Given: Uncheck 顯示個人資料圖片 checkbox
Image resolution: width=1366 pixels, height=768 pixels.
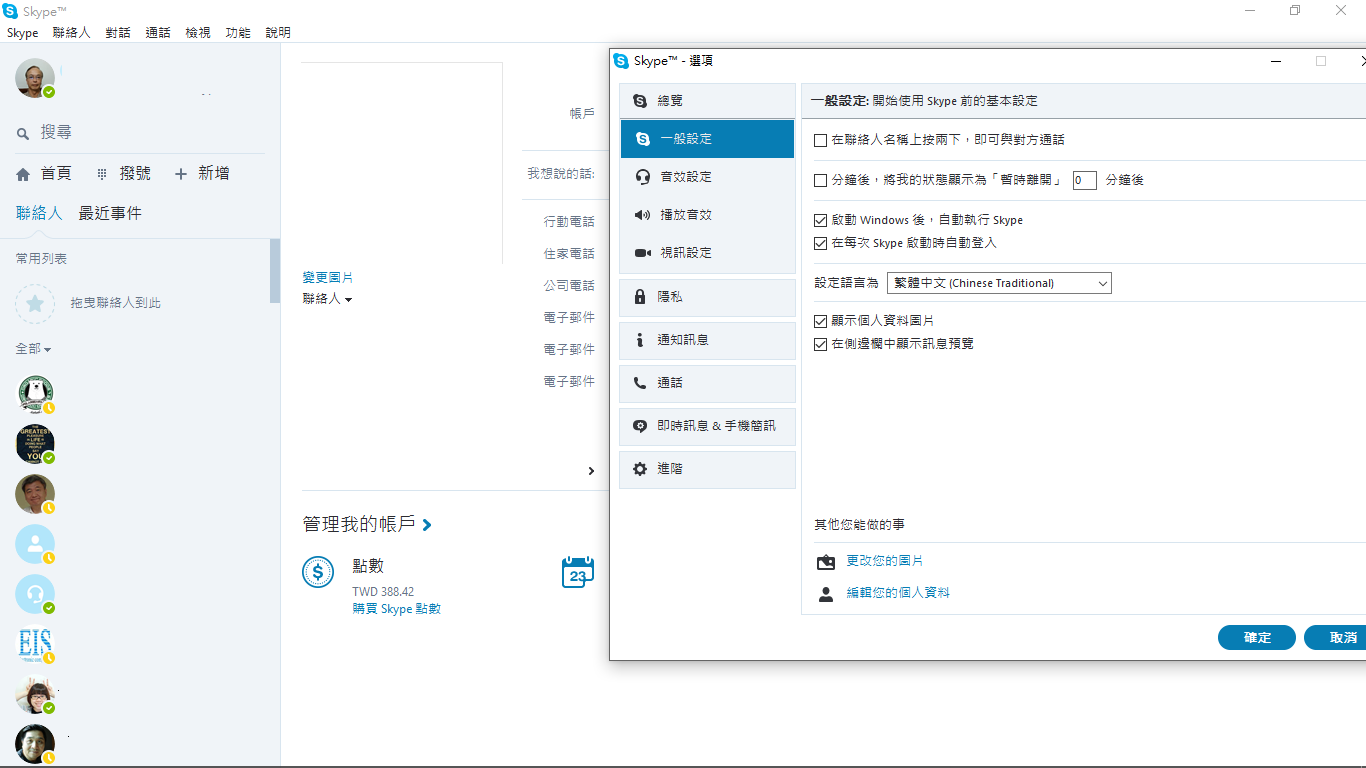Looking at the screenshot, I should click(x=821, y=321).
